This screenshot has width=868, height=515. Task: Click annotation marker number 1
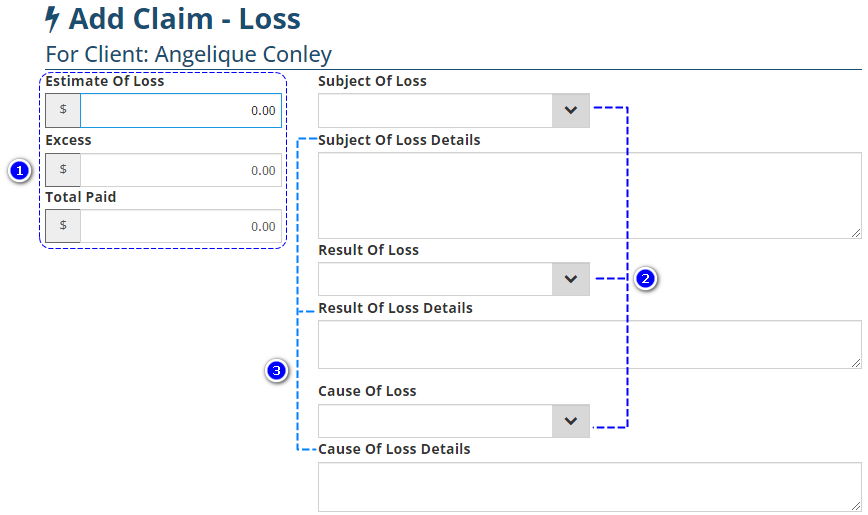tap(18, 171)
